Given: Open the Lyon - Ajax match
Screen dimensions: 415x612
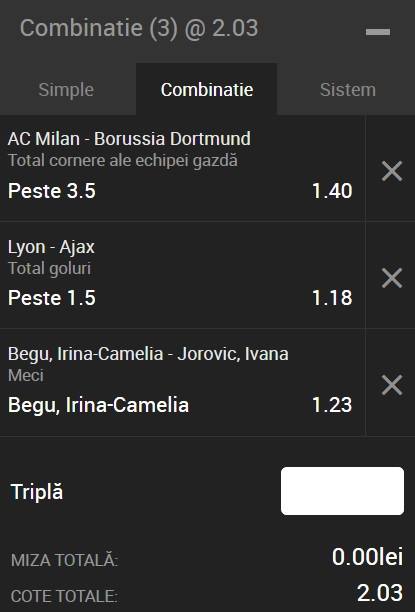Looking at the screenshot, I should 51,247.
